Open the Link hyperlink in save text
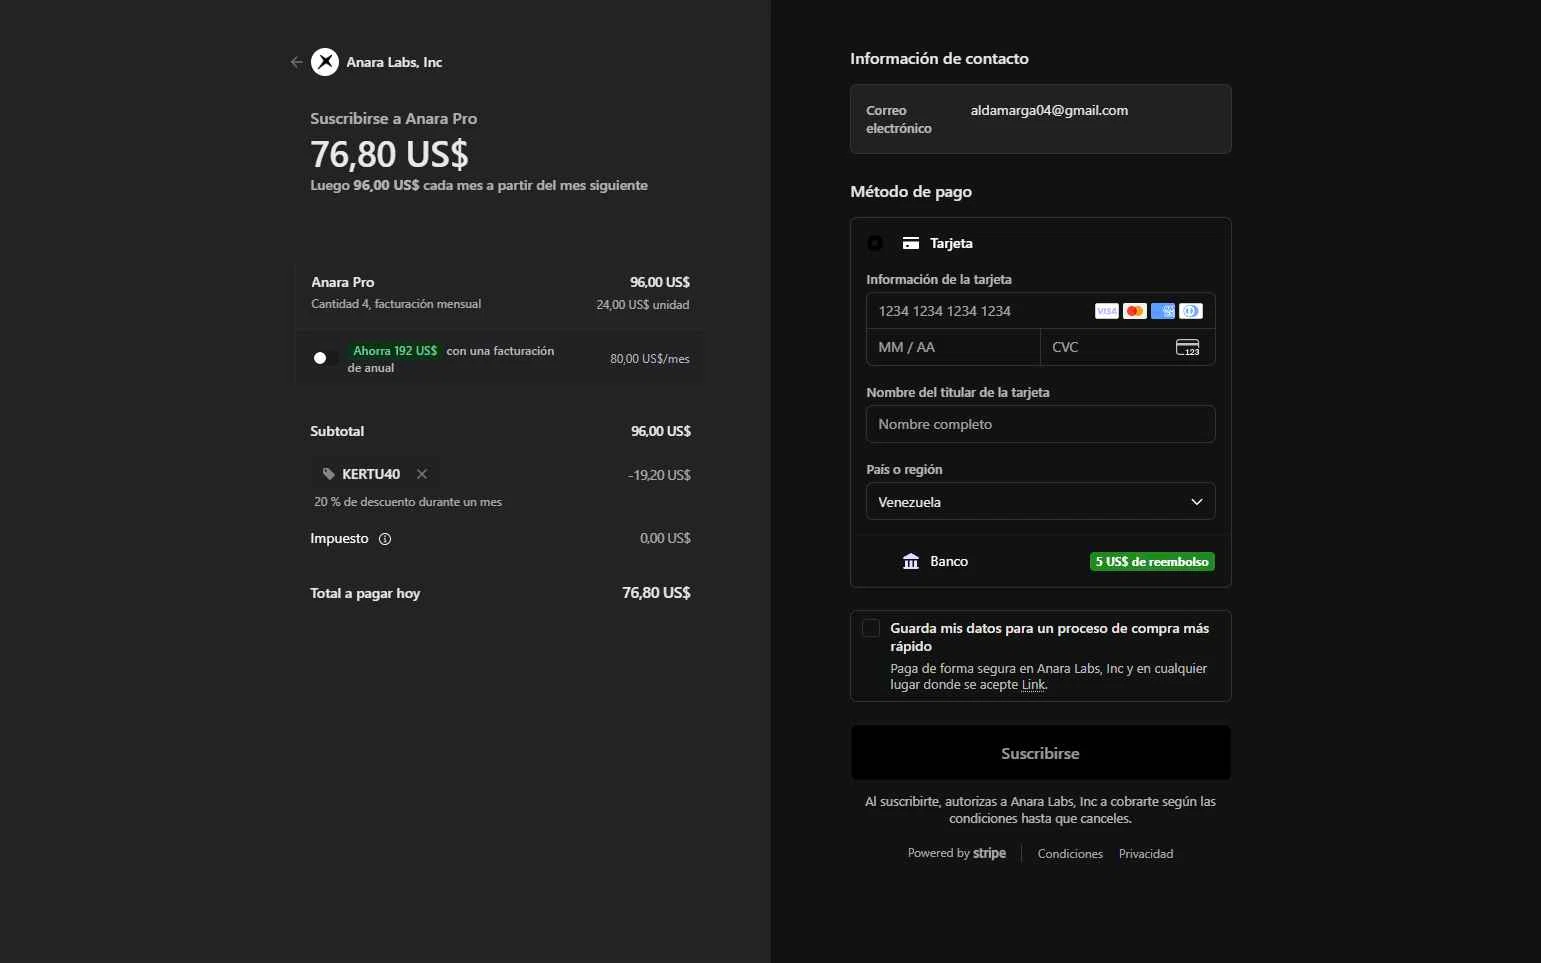 pos(1033,685)
